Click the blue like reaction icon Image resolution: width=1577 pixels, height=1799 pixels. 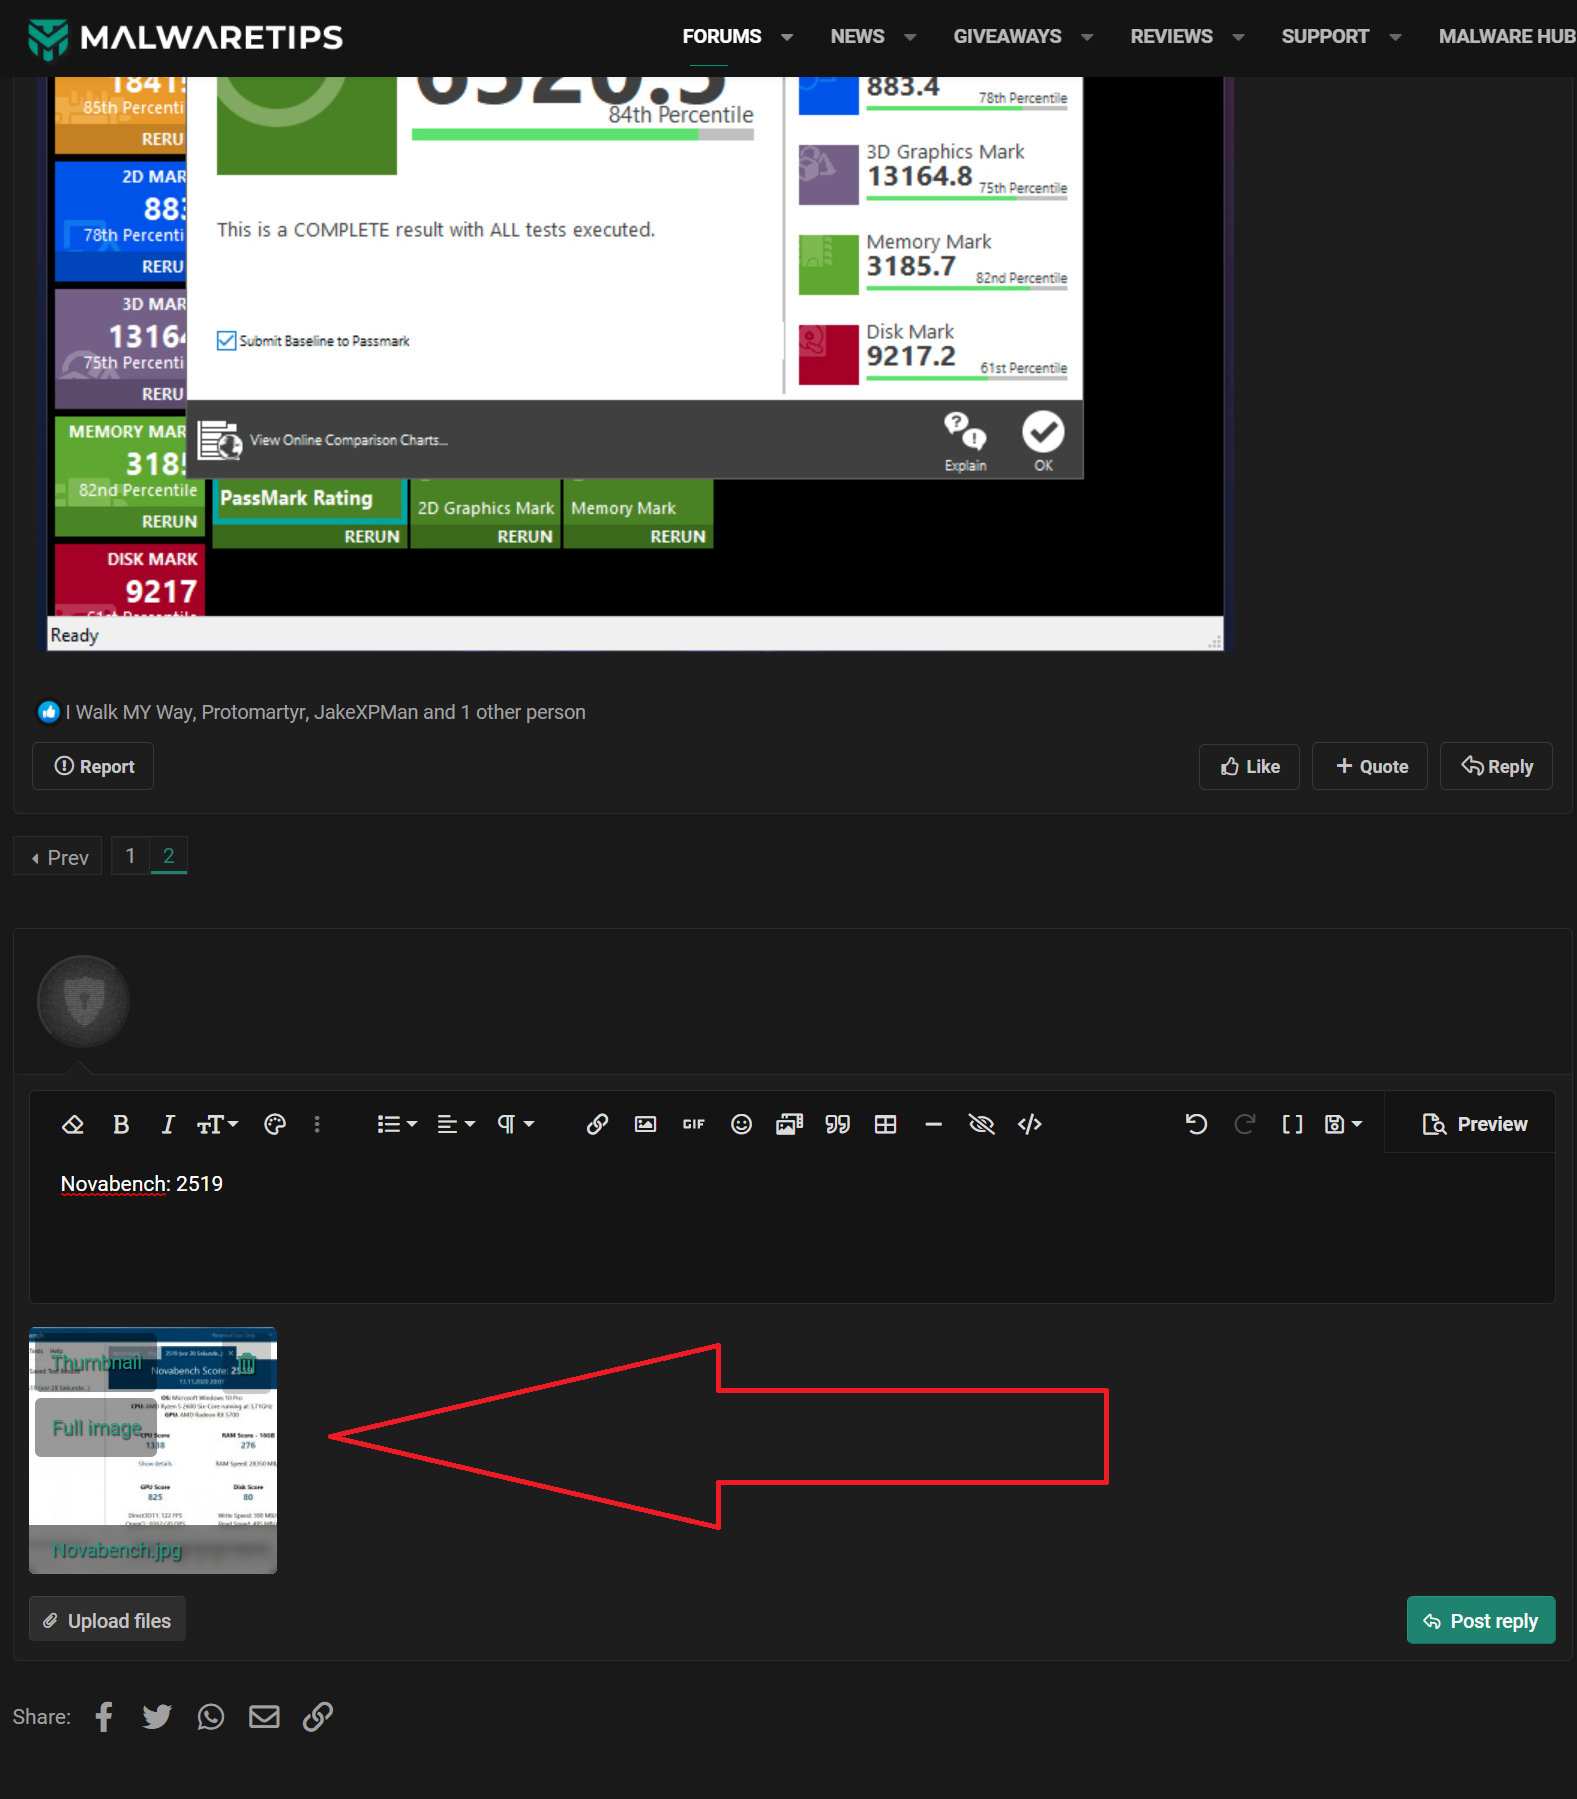pos(48,712)
